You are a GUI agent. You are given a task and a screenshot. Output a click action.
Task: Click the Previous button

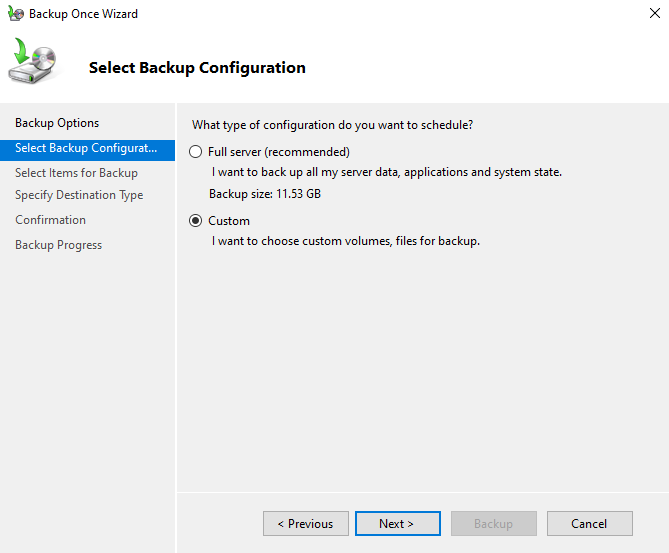tap(305, 524)
